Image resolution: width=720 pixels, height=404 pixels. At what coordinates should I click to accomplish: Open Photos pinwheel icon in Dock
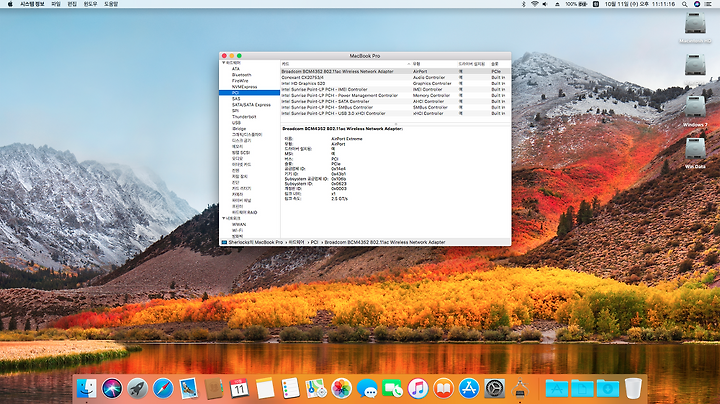[341, 388]
